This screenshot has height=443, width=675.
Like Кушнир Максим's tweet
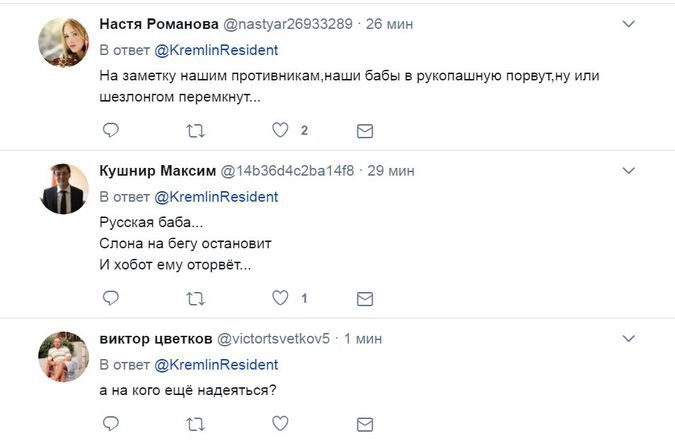pos(281,298)
